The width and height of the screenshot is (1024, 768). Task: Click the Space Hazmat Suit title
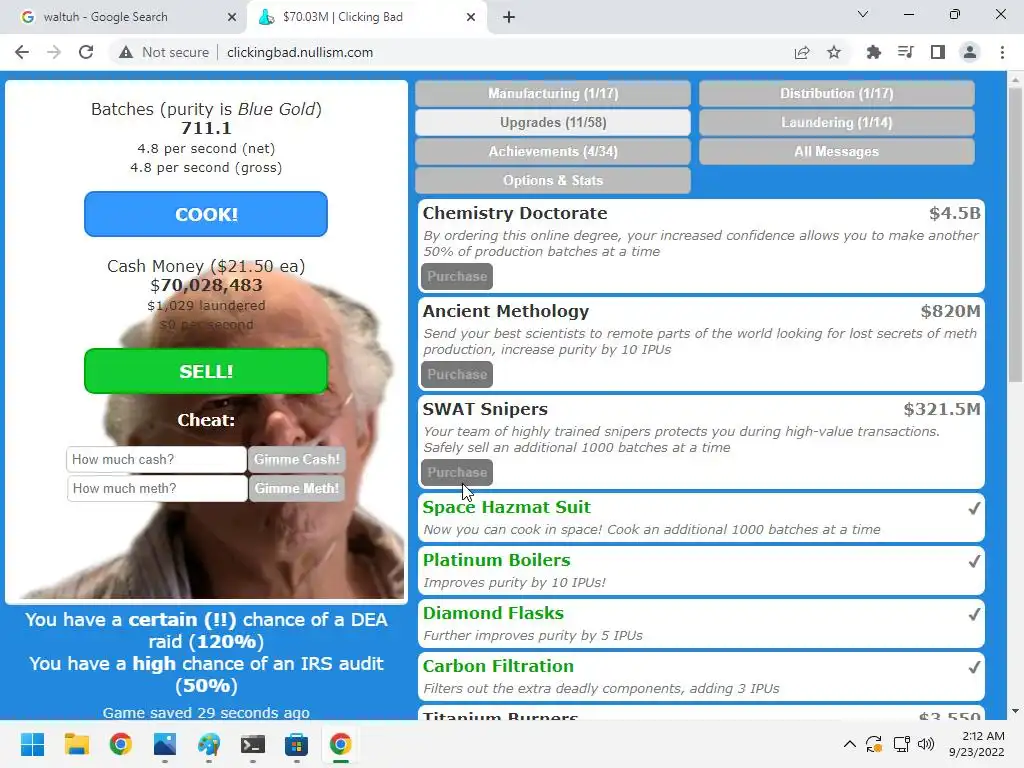pos(506,507)
